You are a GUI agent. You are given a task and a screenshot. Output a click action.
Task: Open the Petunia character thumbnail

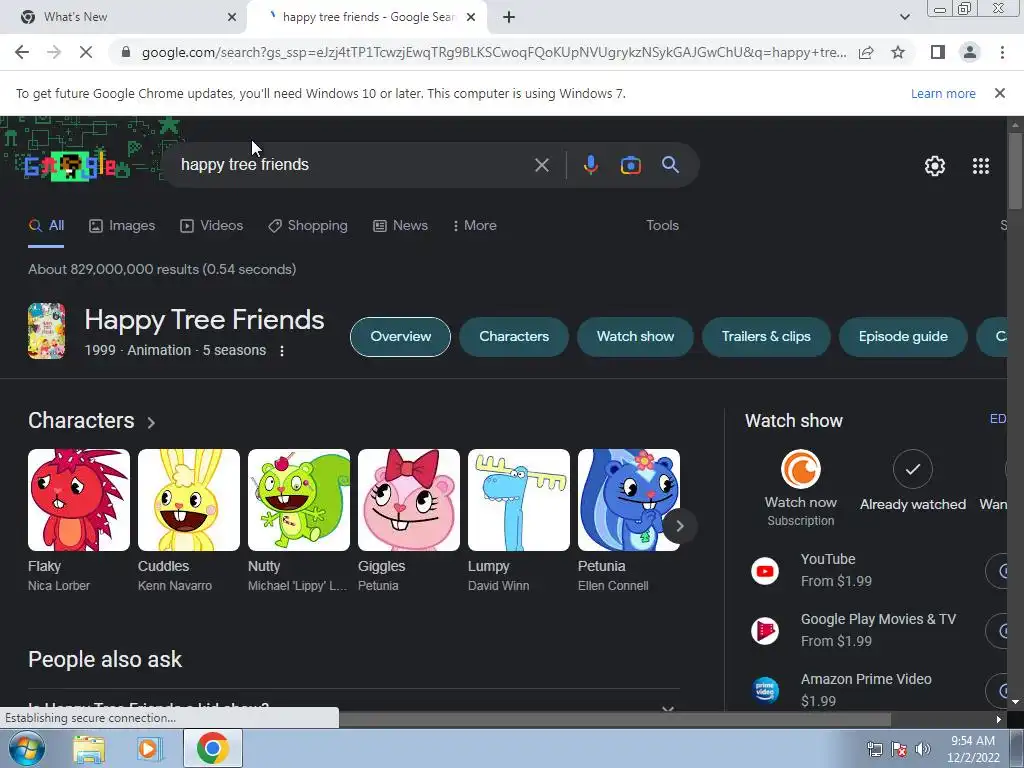(x=628, y=500)
